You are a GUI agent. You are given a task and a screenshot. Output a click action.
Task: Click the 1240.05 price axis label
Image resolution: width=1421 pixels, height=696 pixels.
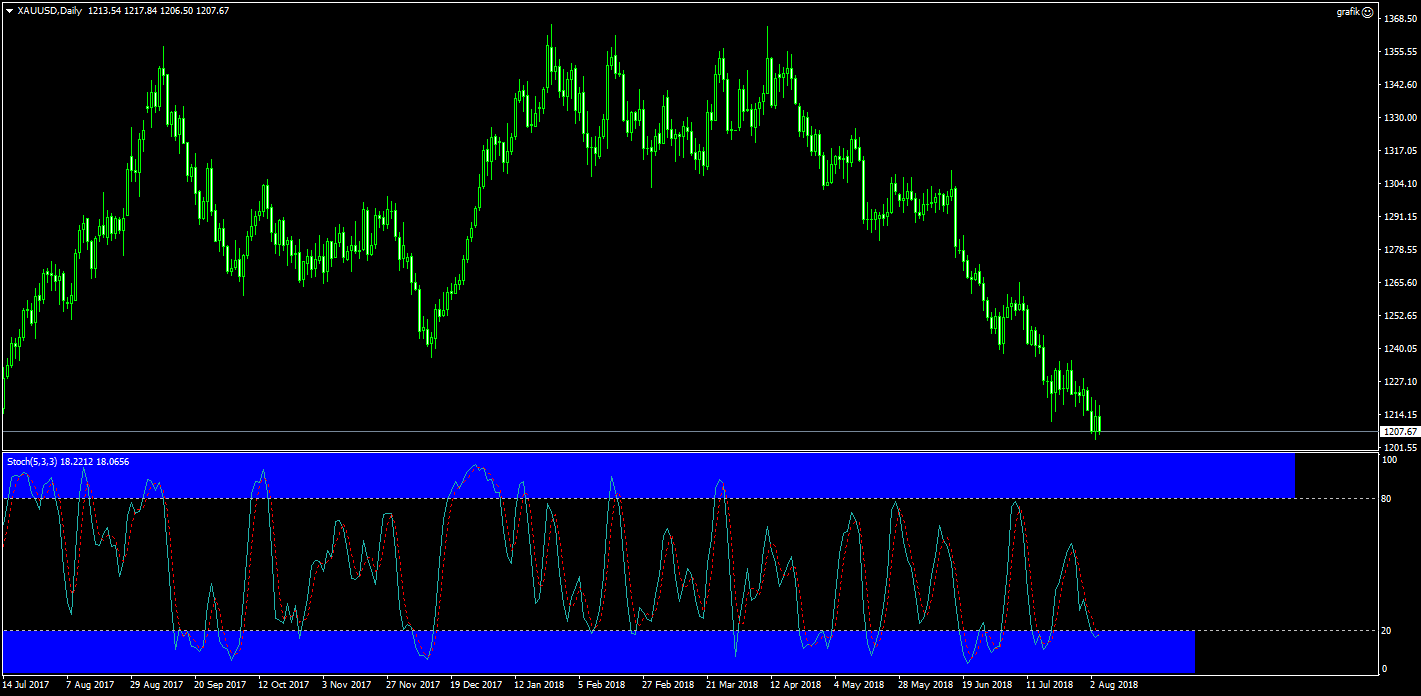tap(1401, 348)
